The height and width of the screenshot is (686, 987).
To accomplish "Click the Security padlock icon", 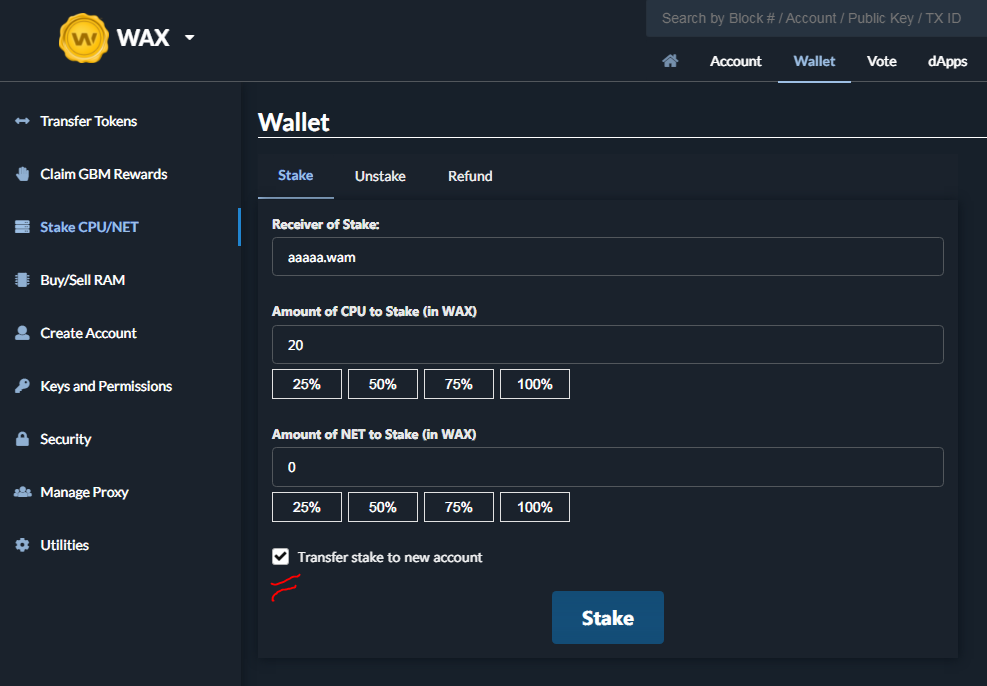I will coord(23,439).
